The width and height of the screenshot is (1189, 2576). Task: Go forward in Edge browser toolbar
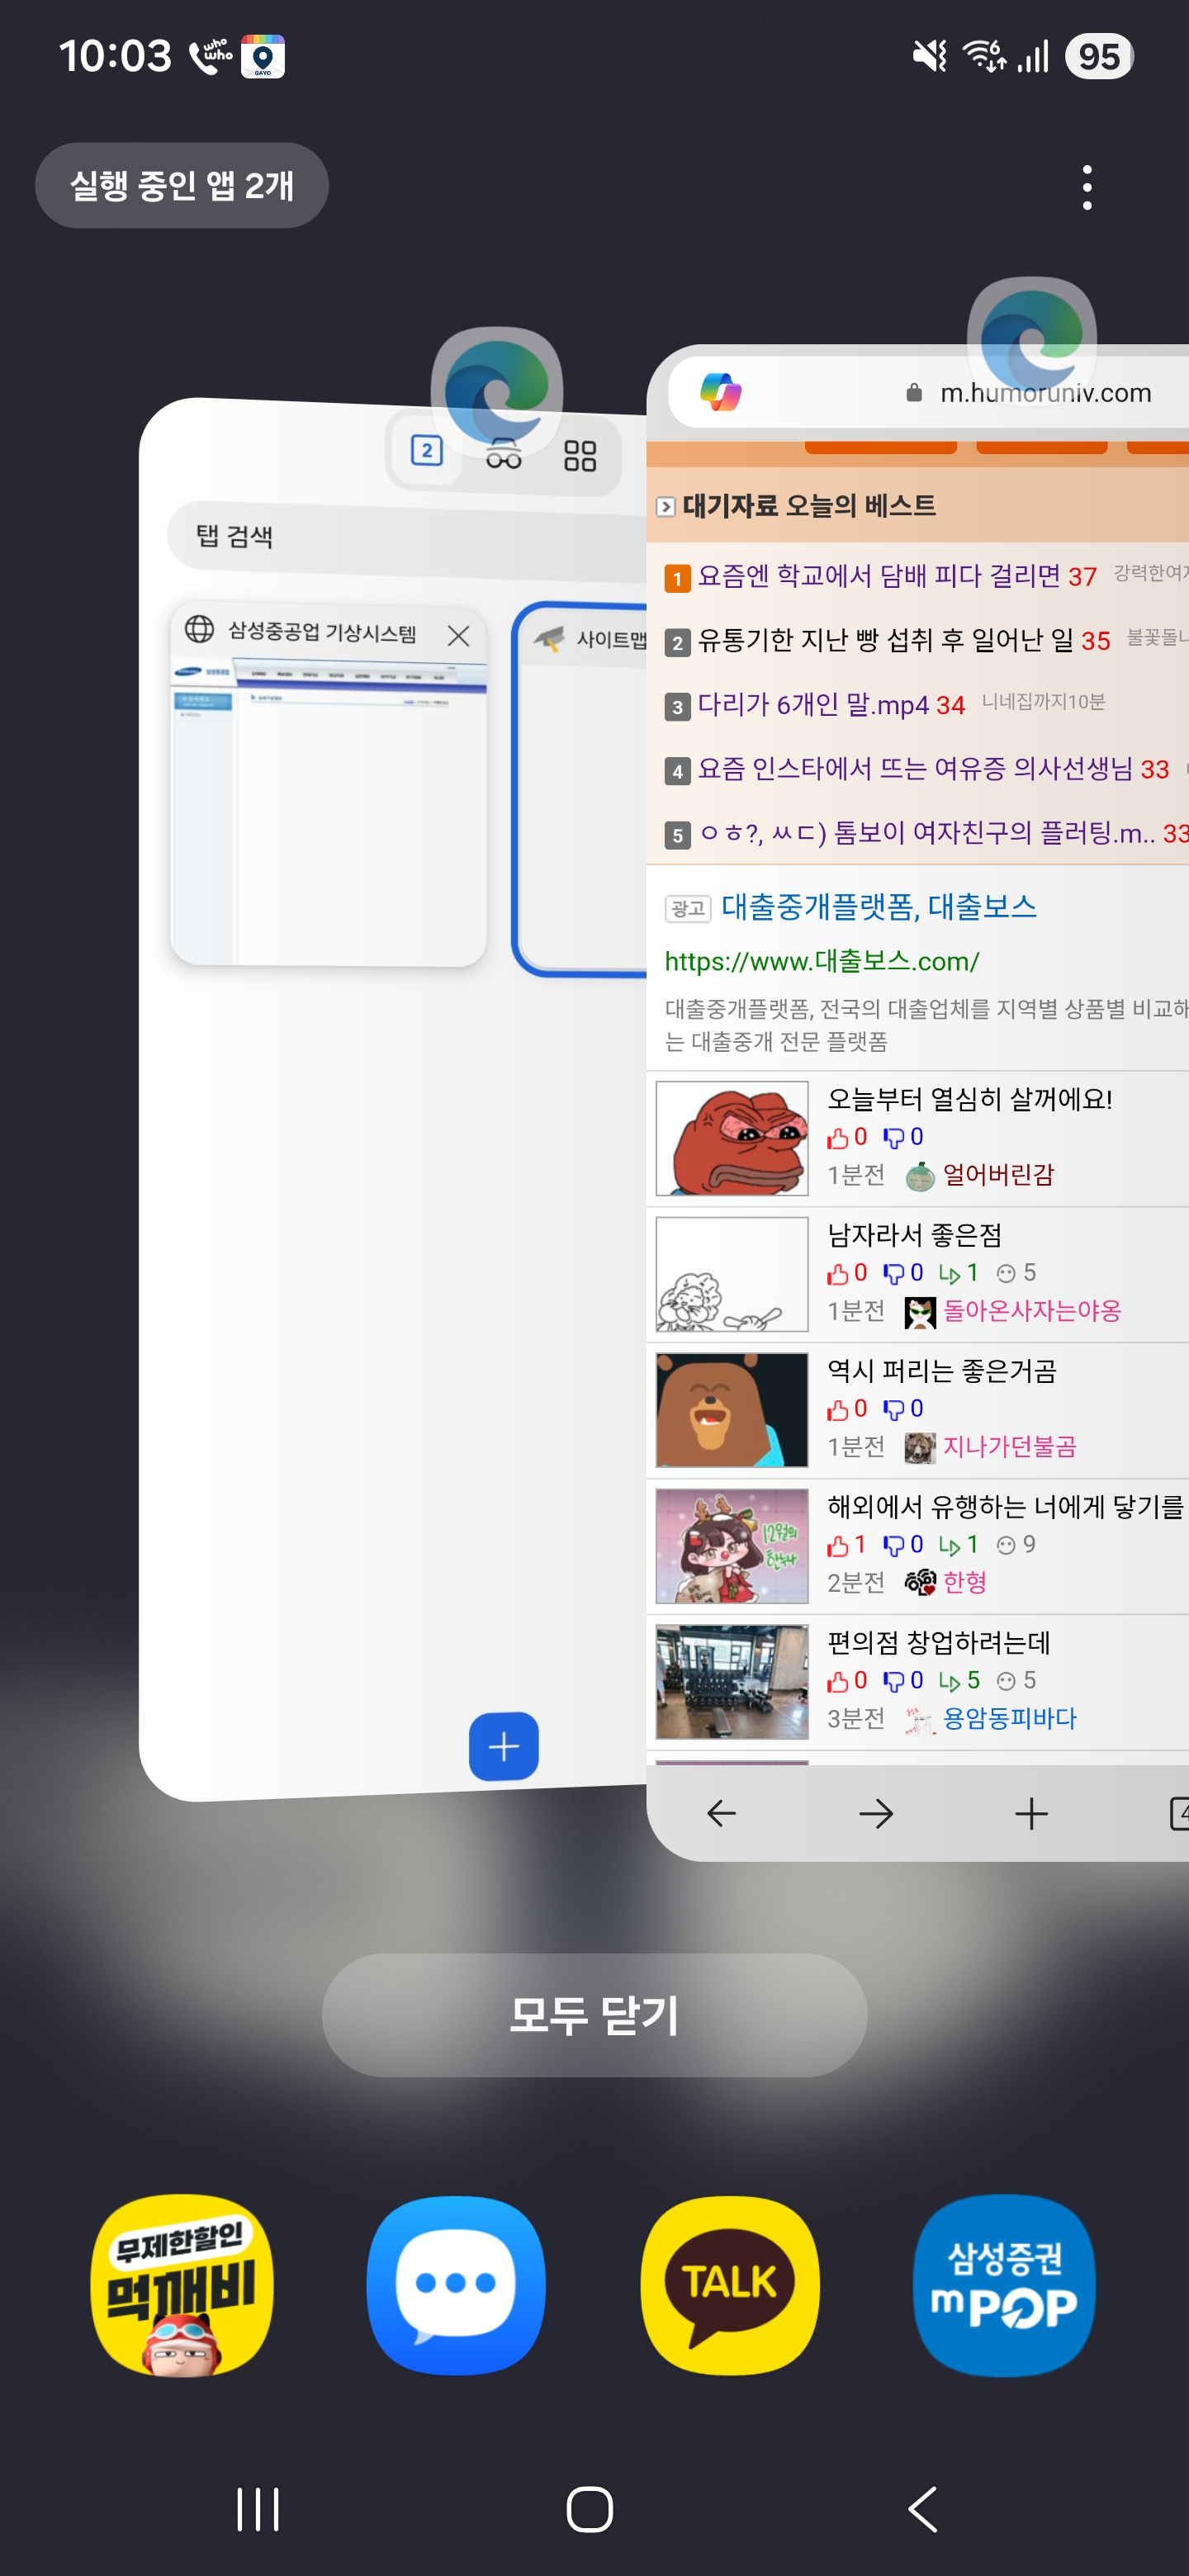876,1813
